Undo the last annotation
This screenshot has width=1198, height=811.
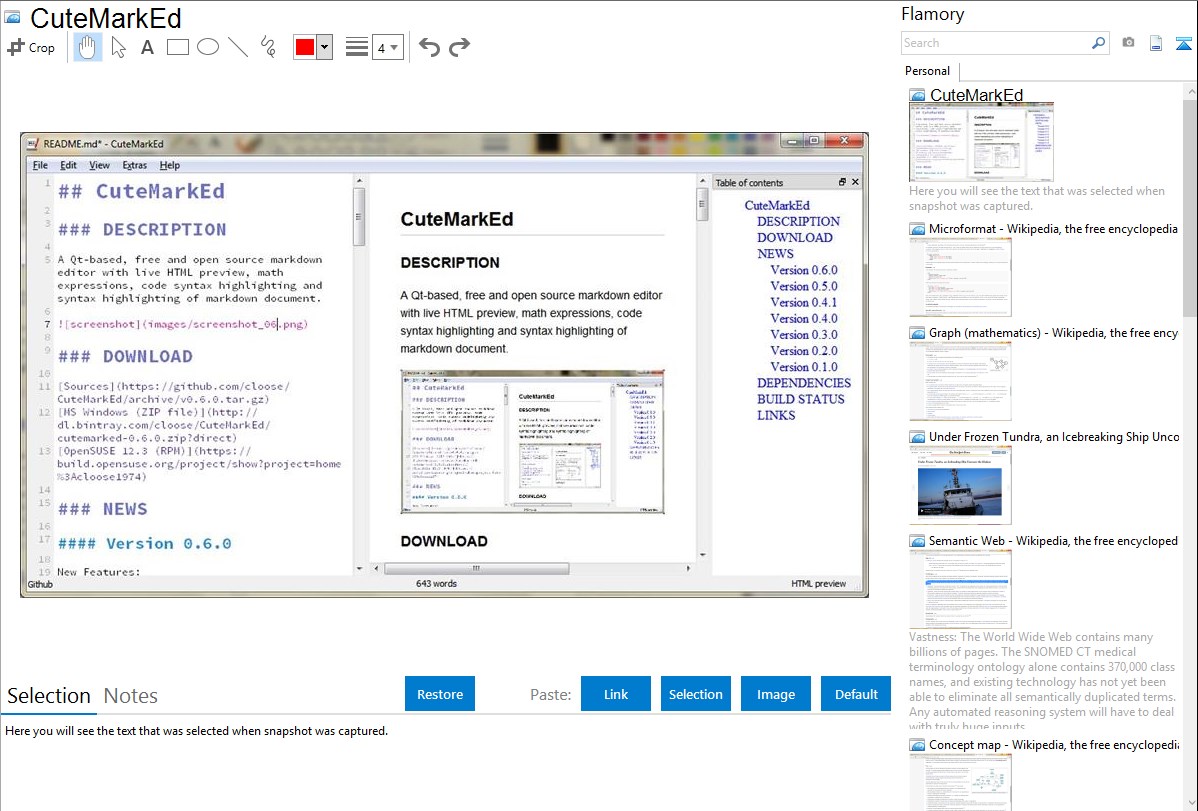point(429,47)
